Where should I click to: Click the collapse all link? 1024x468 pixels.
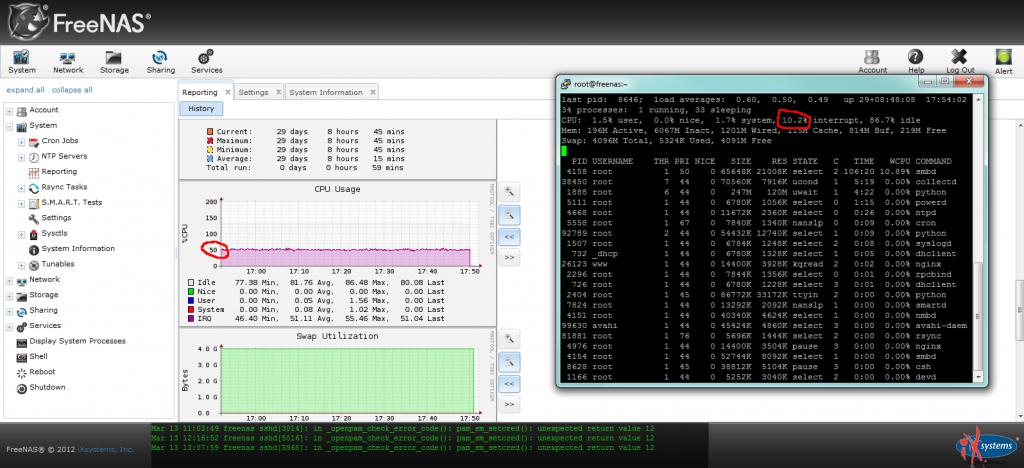72,90
